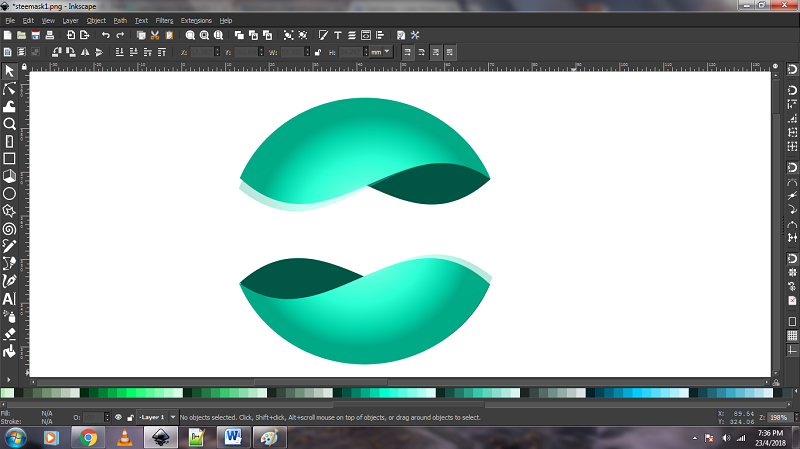Image resolution: width=800 pixels, height=449 pixels.
Task: Open the Object menu
Action: [x=96, y=20]
